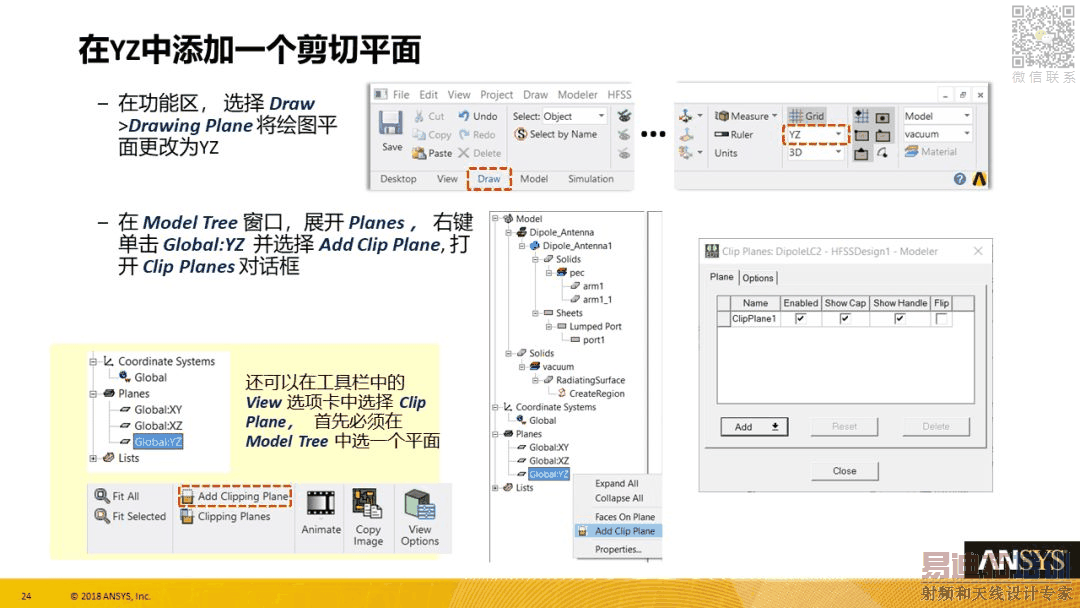Toggle Show Cap checkbox for ClipPlane1

tap(845, 319)
